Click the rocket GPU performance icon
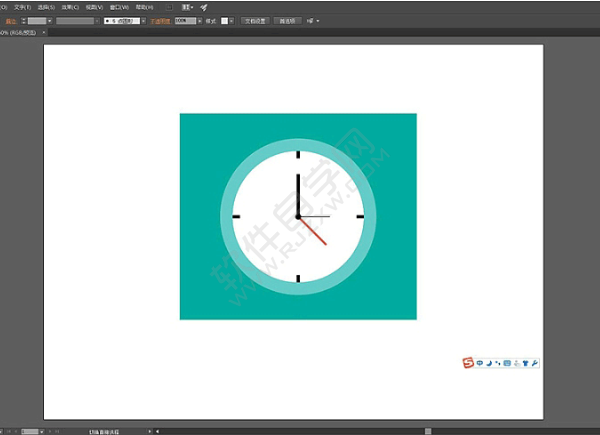This screenshot has width=600, height=435. point(204,7)
